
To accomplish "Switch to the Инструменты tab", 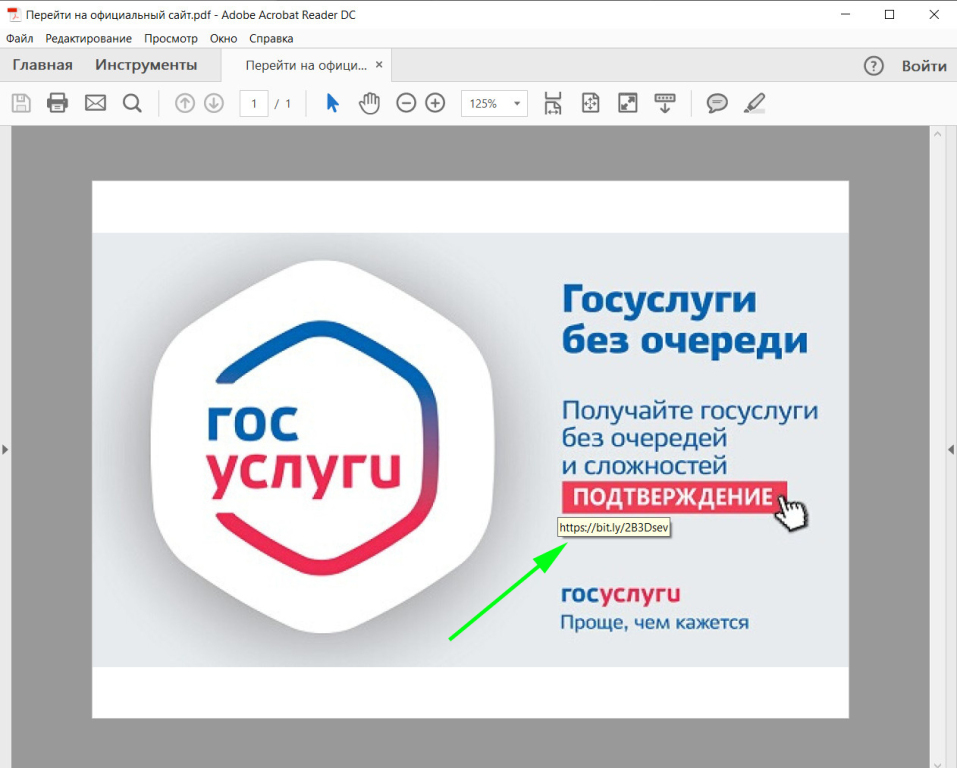I will point(146,66).
